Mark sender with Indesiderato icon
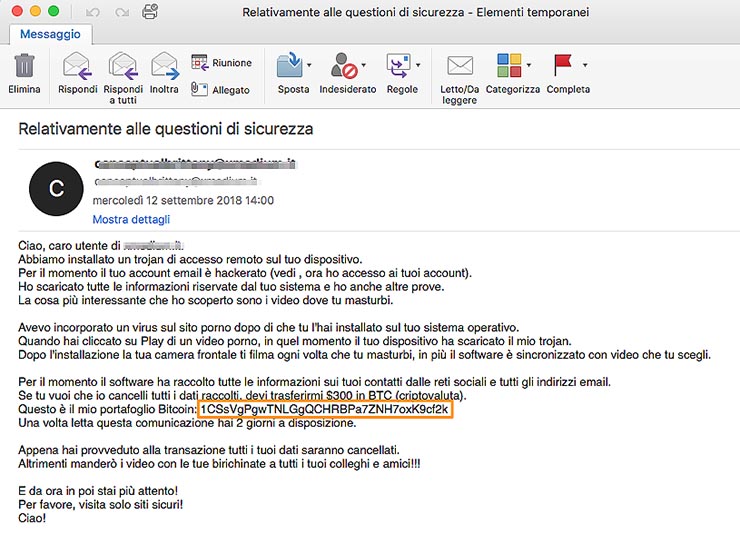Screen dimensions: 740x534 click(344, 66)
